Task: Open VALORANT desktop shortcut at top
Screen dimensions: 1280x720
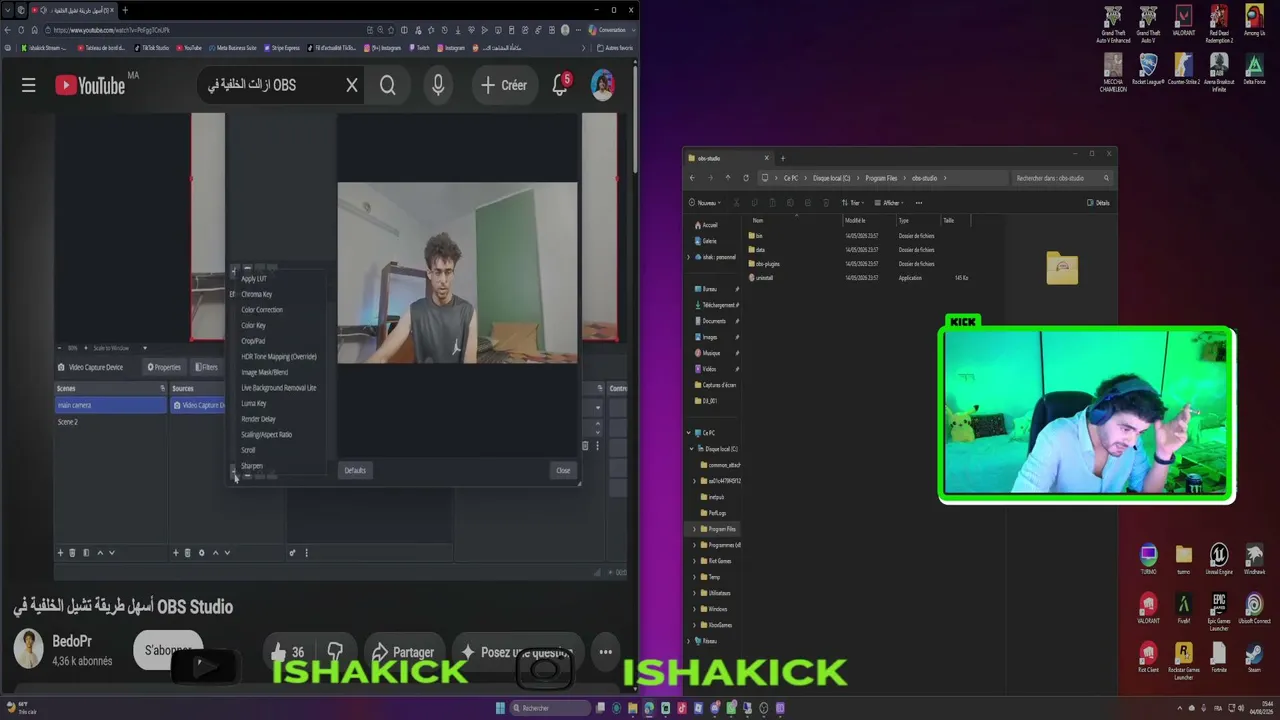Action: tap(1184, 22)
